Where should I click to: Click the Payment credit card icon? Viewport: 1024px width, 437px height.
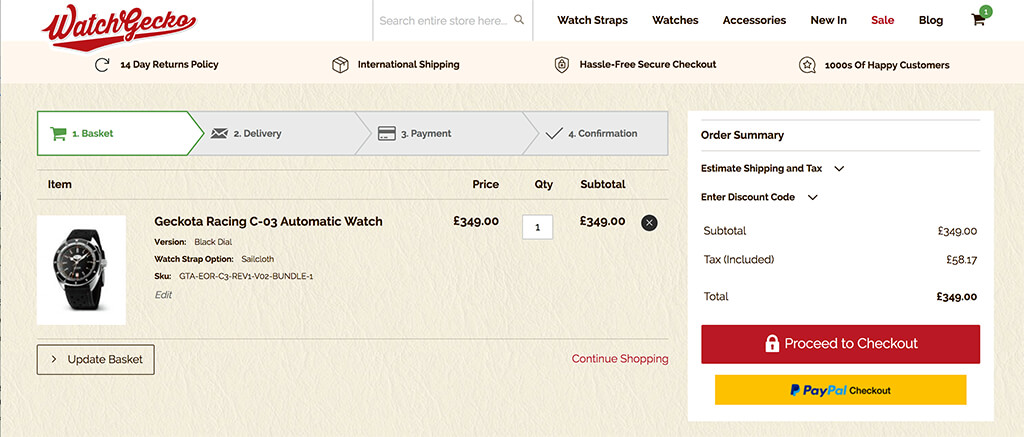[x=387, y=133]
